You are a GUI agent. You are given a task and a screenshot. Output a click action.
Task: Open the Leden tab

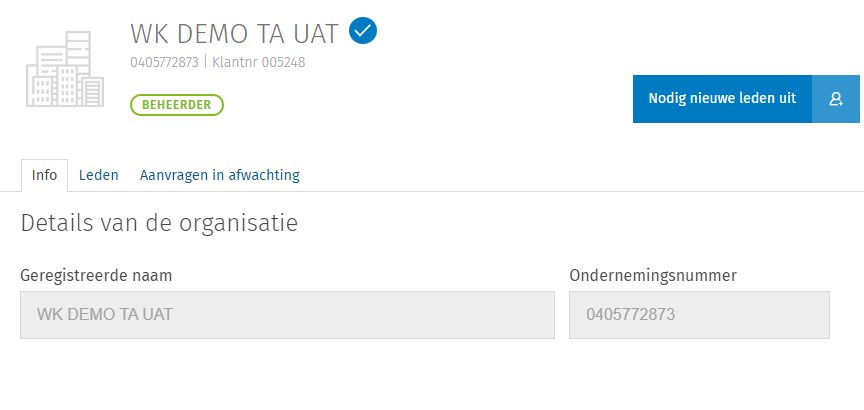coord(99,175)
